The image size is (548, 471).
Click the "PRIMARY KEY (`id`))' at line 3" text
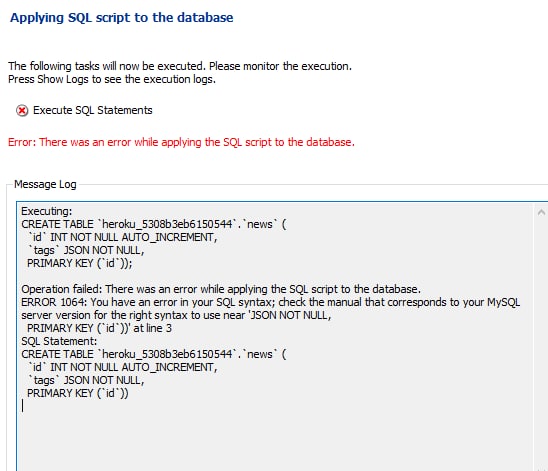tap(99, 328)
